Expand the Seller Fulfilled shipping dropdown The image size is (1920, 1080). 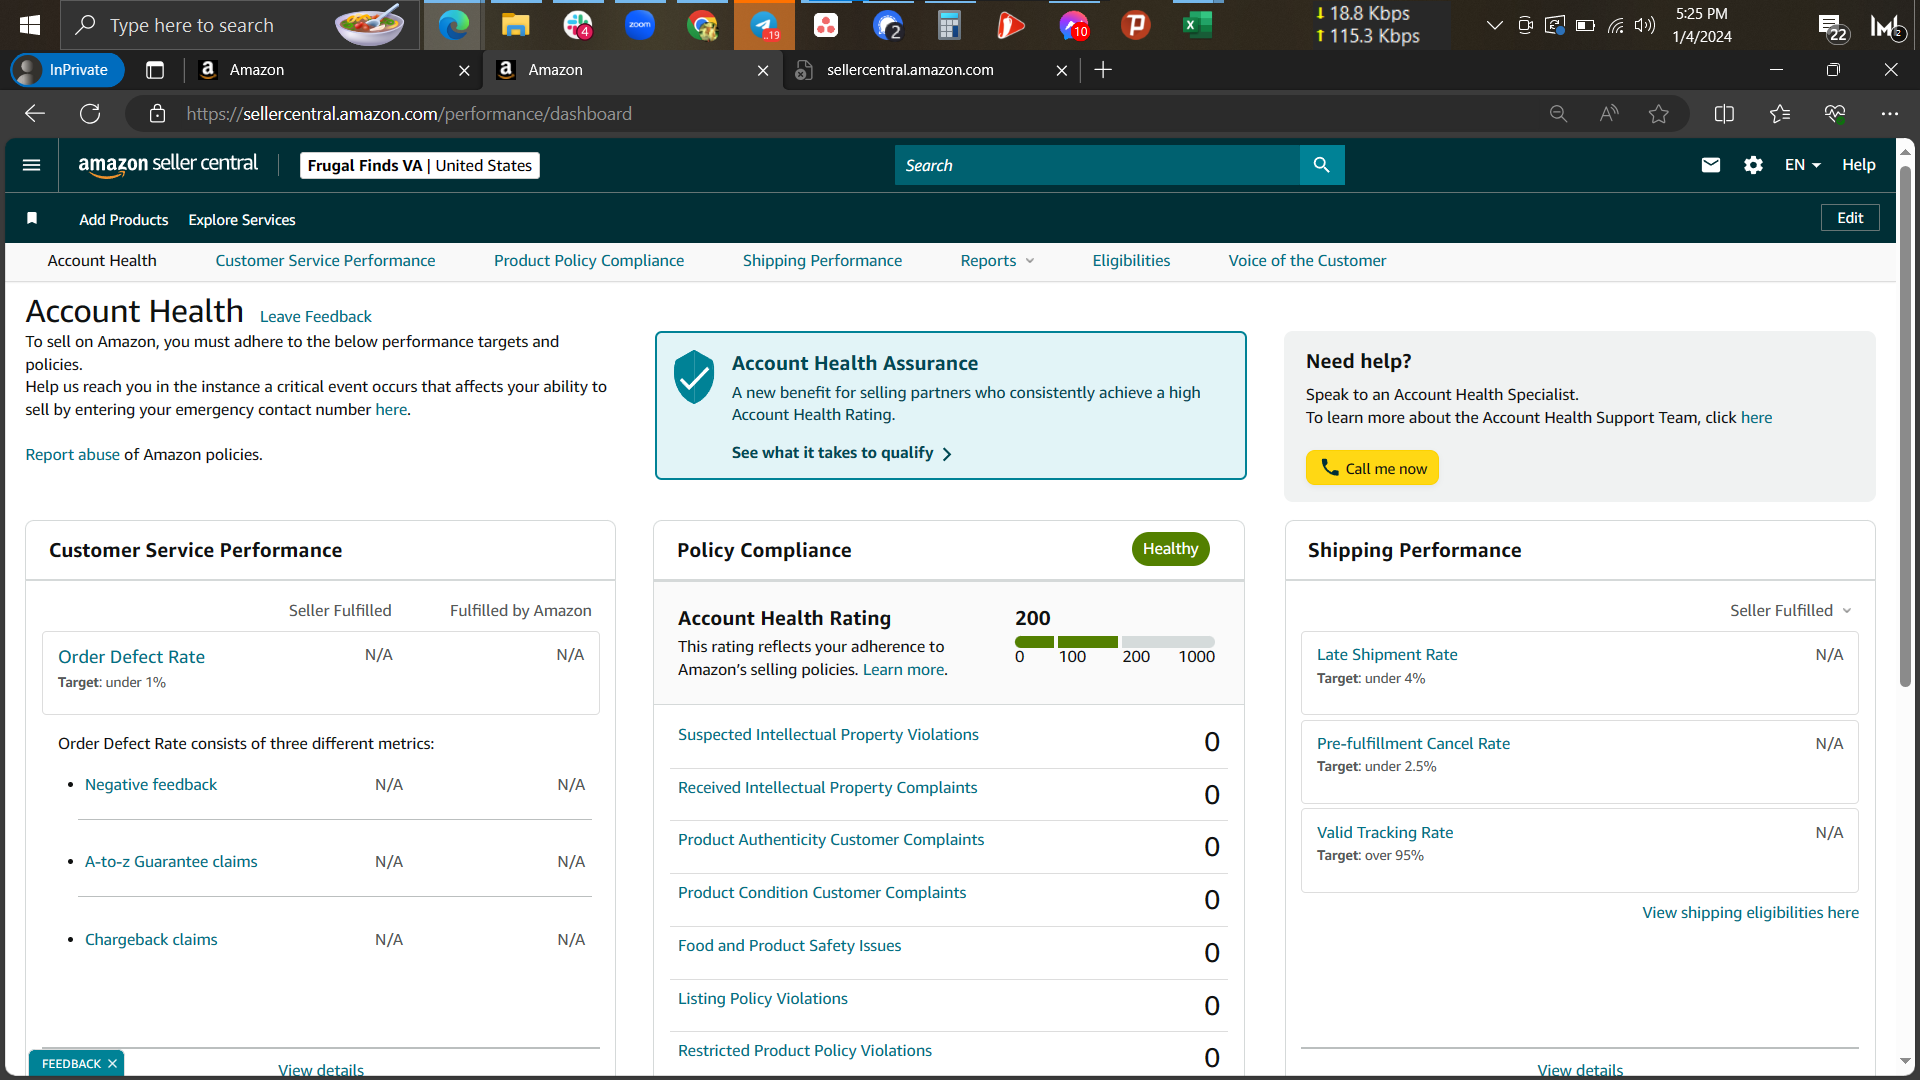click(1791, 611)
